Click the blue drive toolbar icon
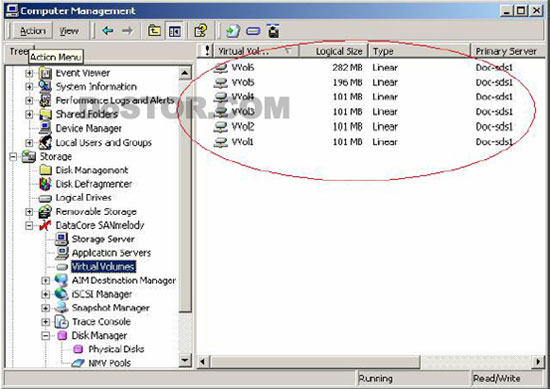The image size is (550, 389). [253, 31]
